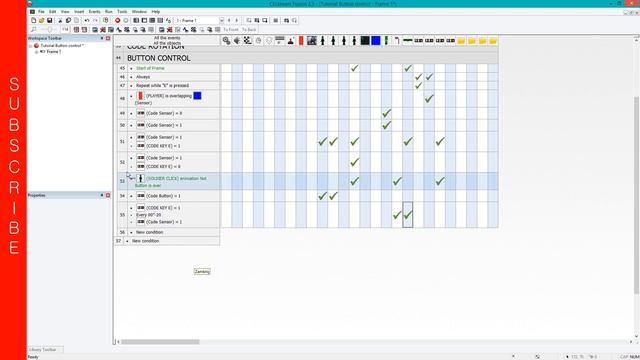Click the vertical scrollbar of event editor

636,194
